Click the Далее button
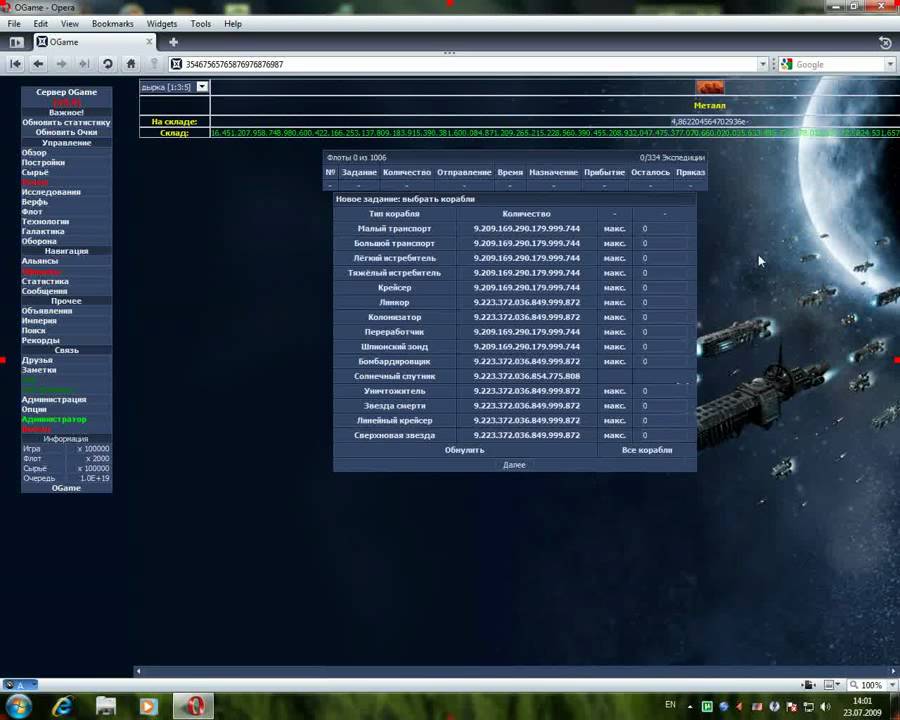This screenshot has width=900, height=720. 514,465
